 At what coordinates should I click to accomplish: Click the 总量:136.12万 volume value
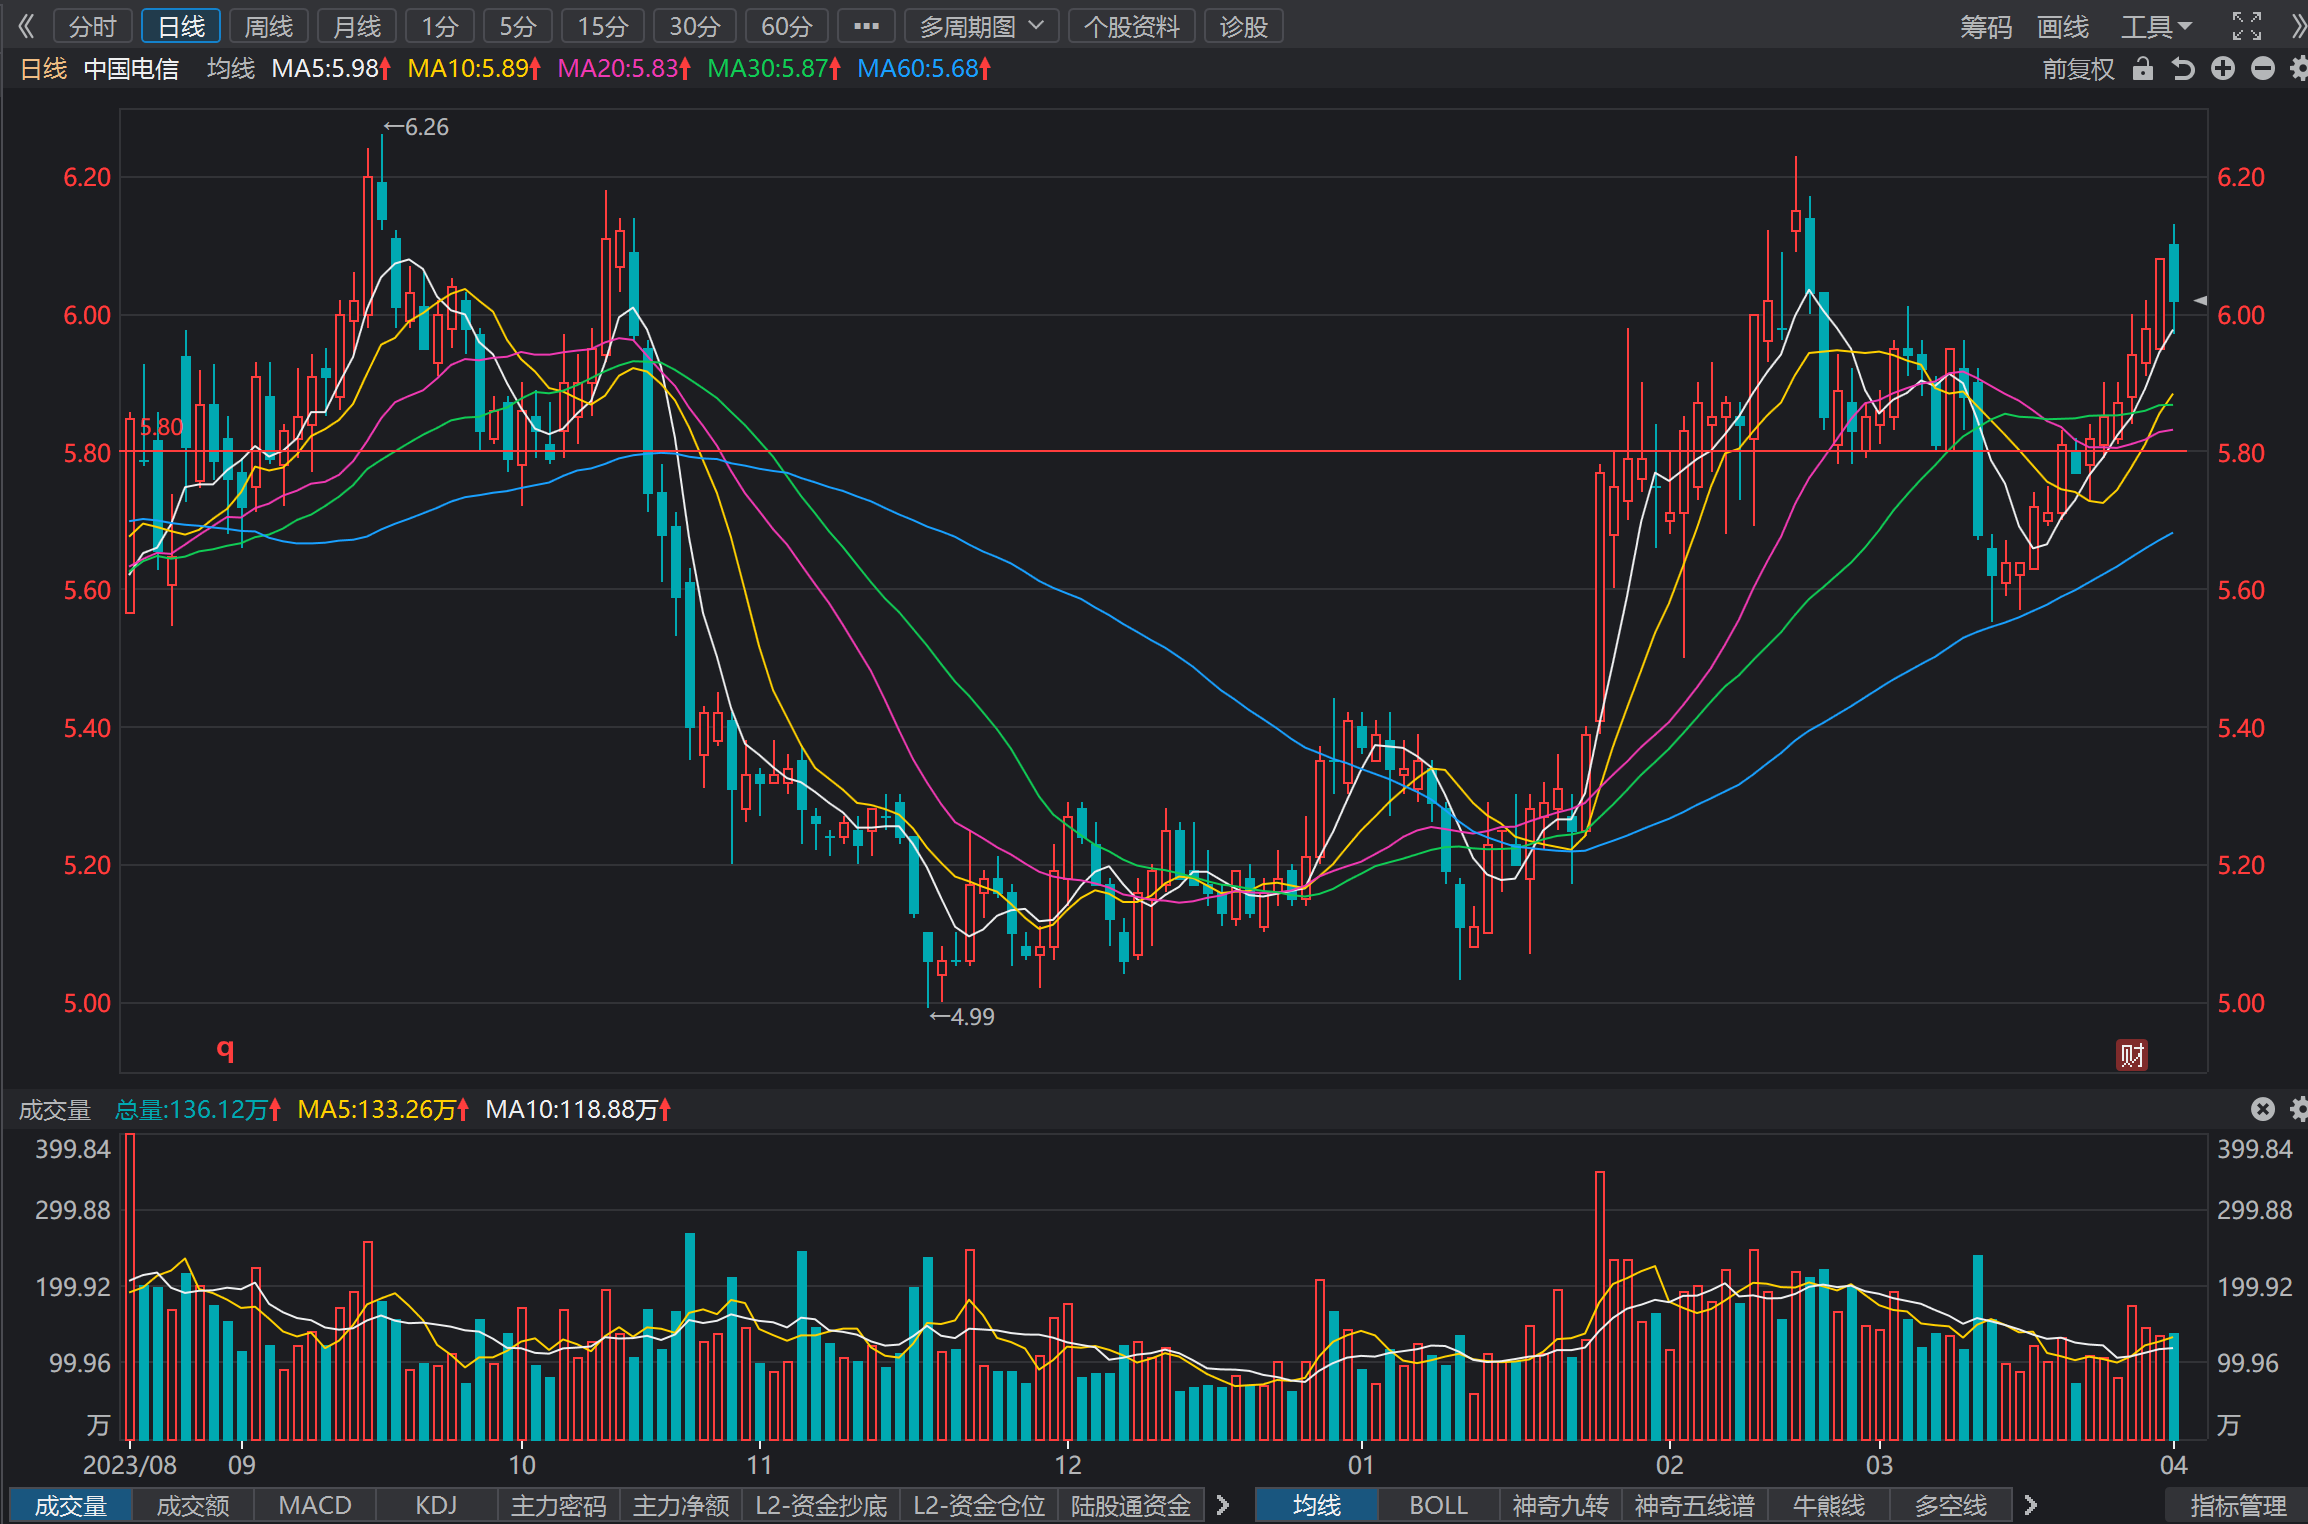pyautogui.click(x=198, y=1109)
